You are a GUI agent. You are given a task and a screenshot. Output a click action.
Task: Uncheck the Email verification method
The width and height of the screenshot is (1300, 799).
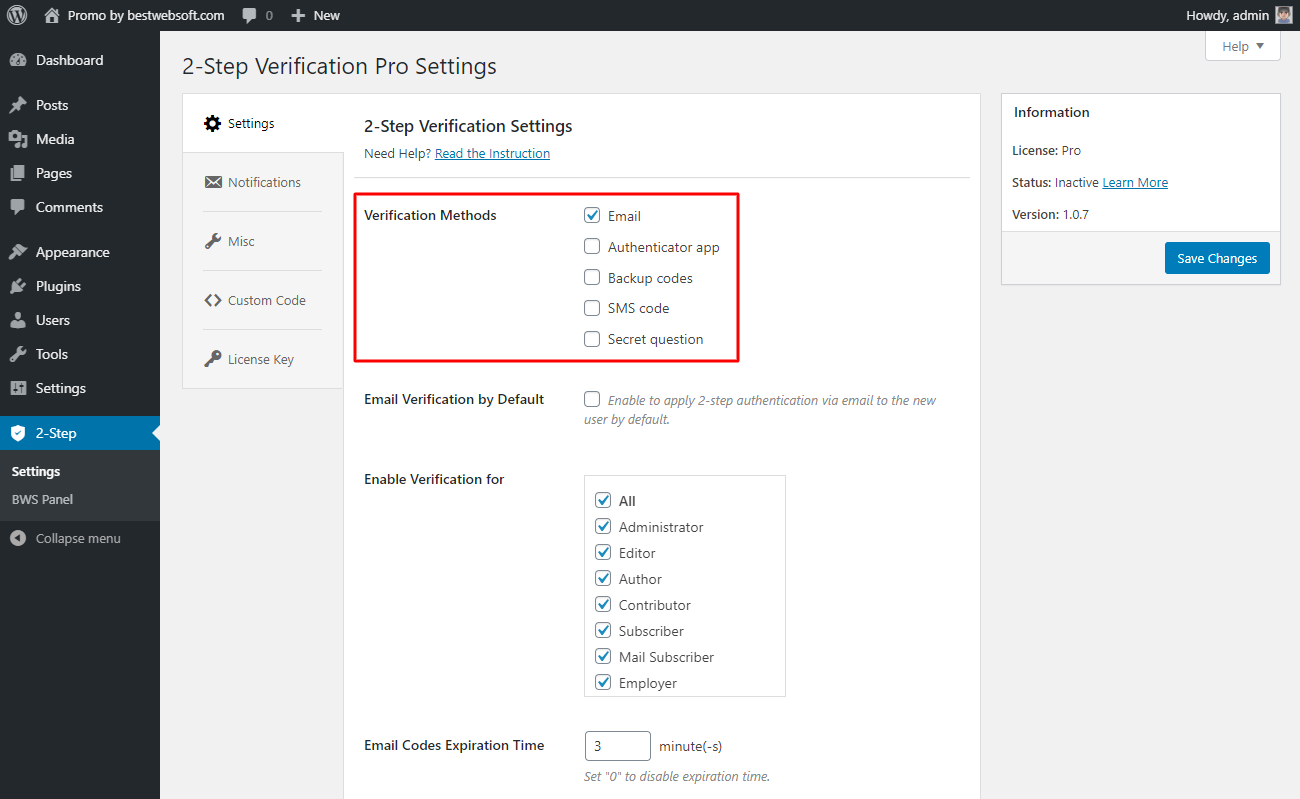pos(592,215)
